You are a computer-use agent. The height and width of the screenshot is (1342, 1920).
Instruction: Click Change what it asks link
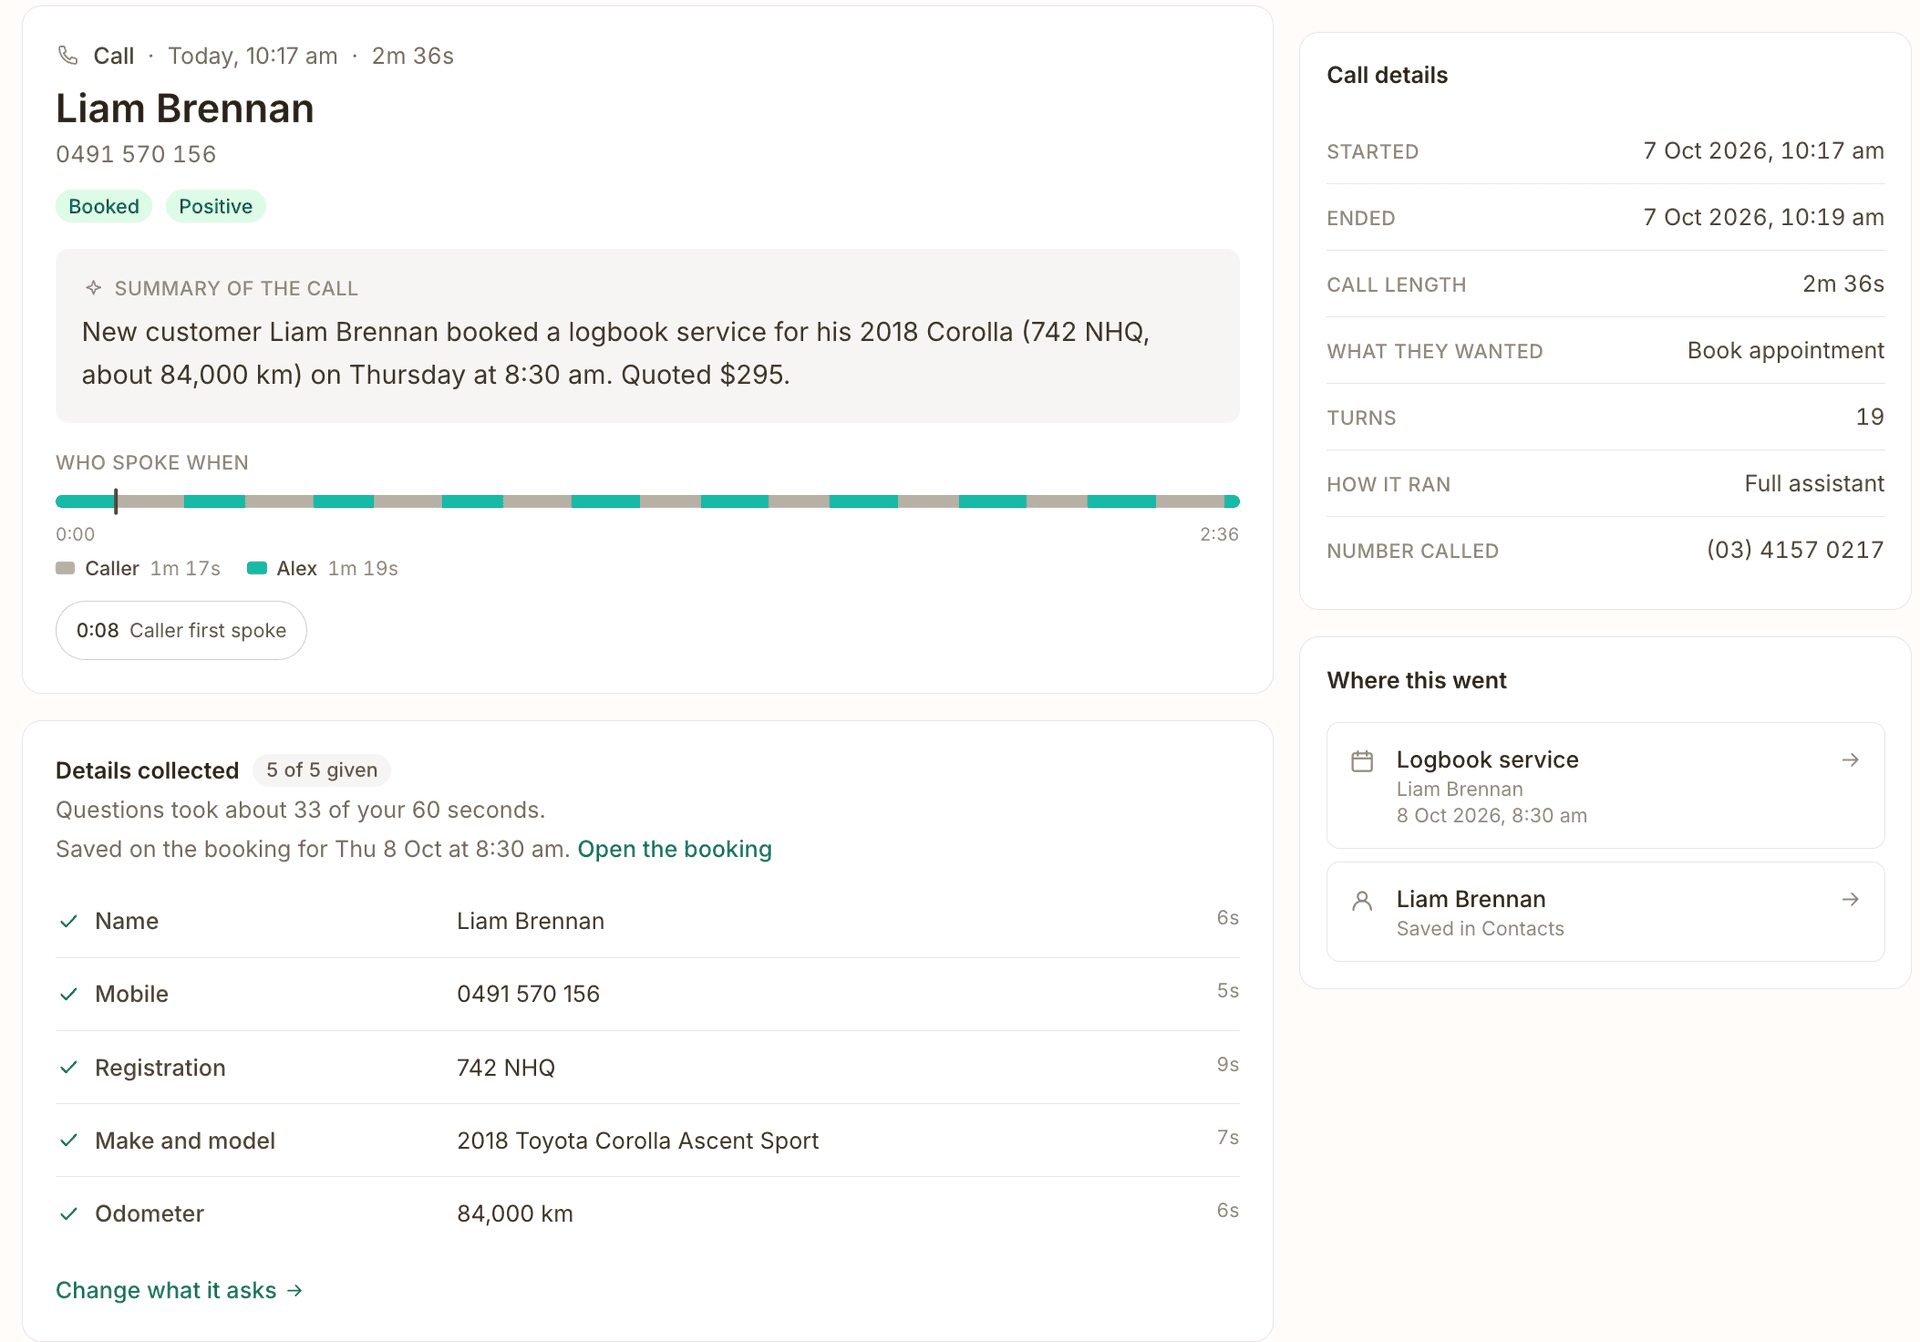click(x=179, y=1290)
